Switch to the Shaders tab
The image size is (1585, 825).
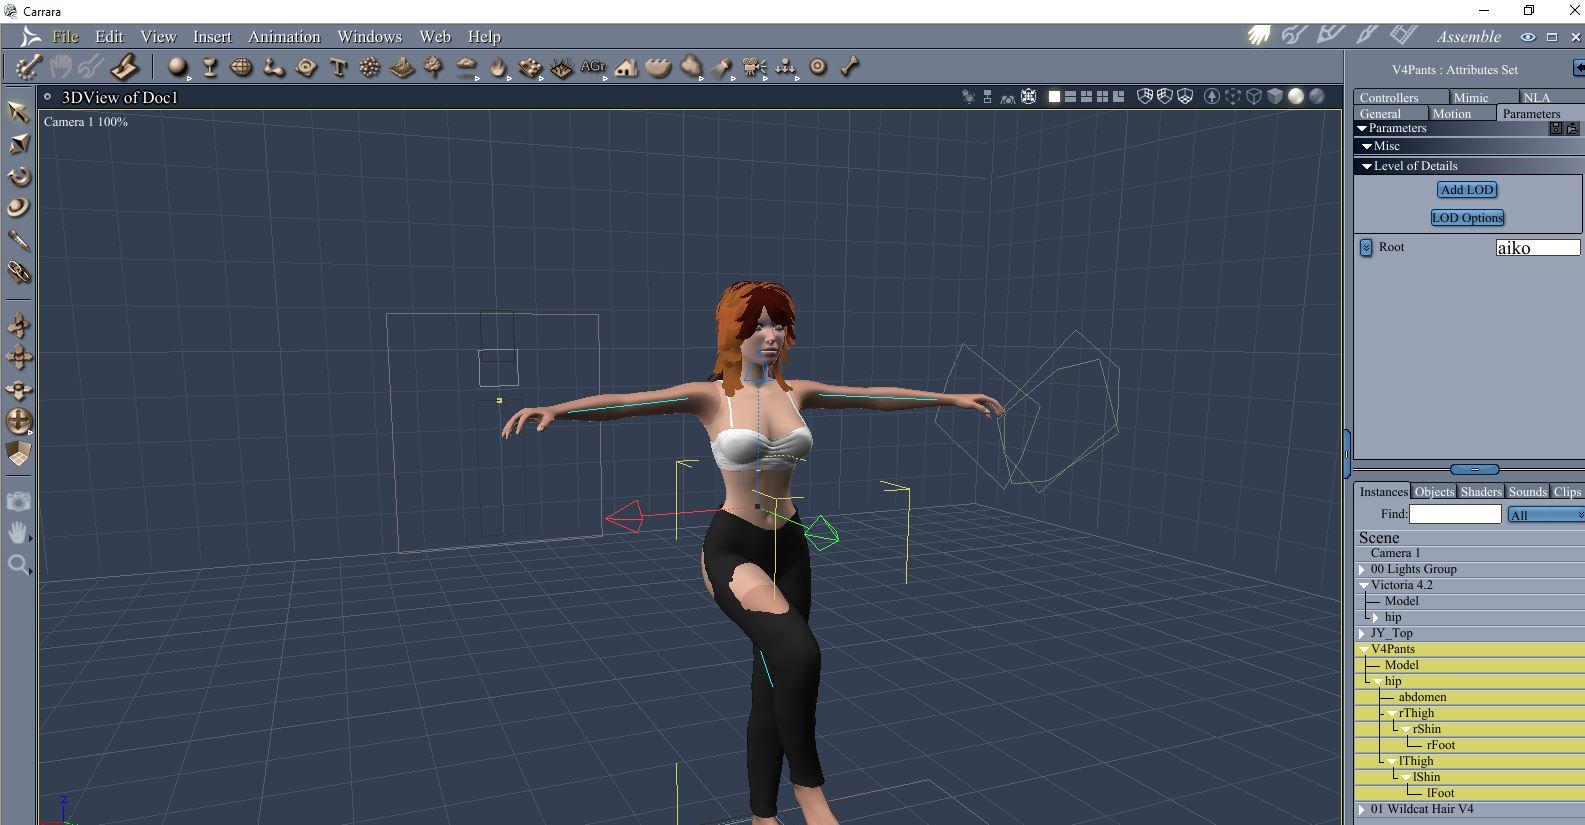click(x=1481, y=491)
